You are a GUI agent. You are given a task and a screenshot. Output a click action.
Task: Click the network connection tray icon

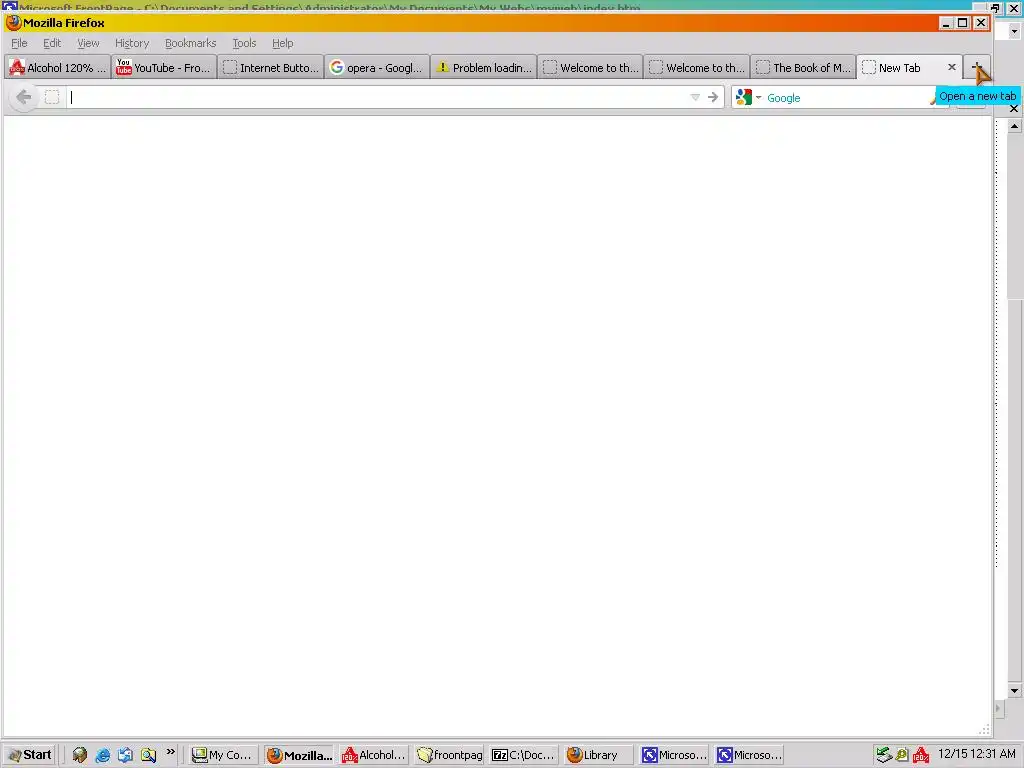point(884,755)
